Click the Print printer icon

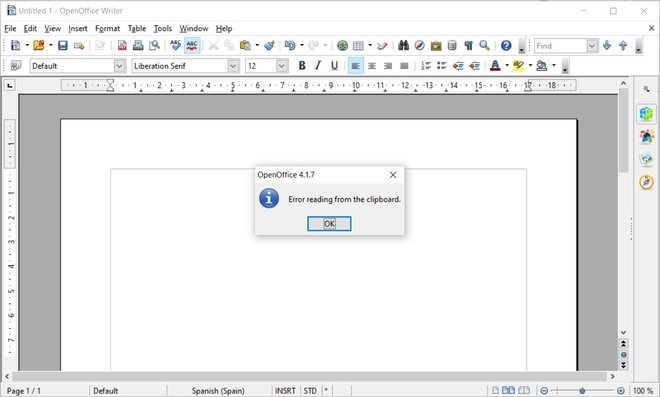(x=138, y=45)
